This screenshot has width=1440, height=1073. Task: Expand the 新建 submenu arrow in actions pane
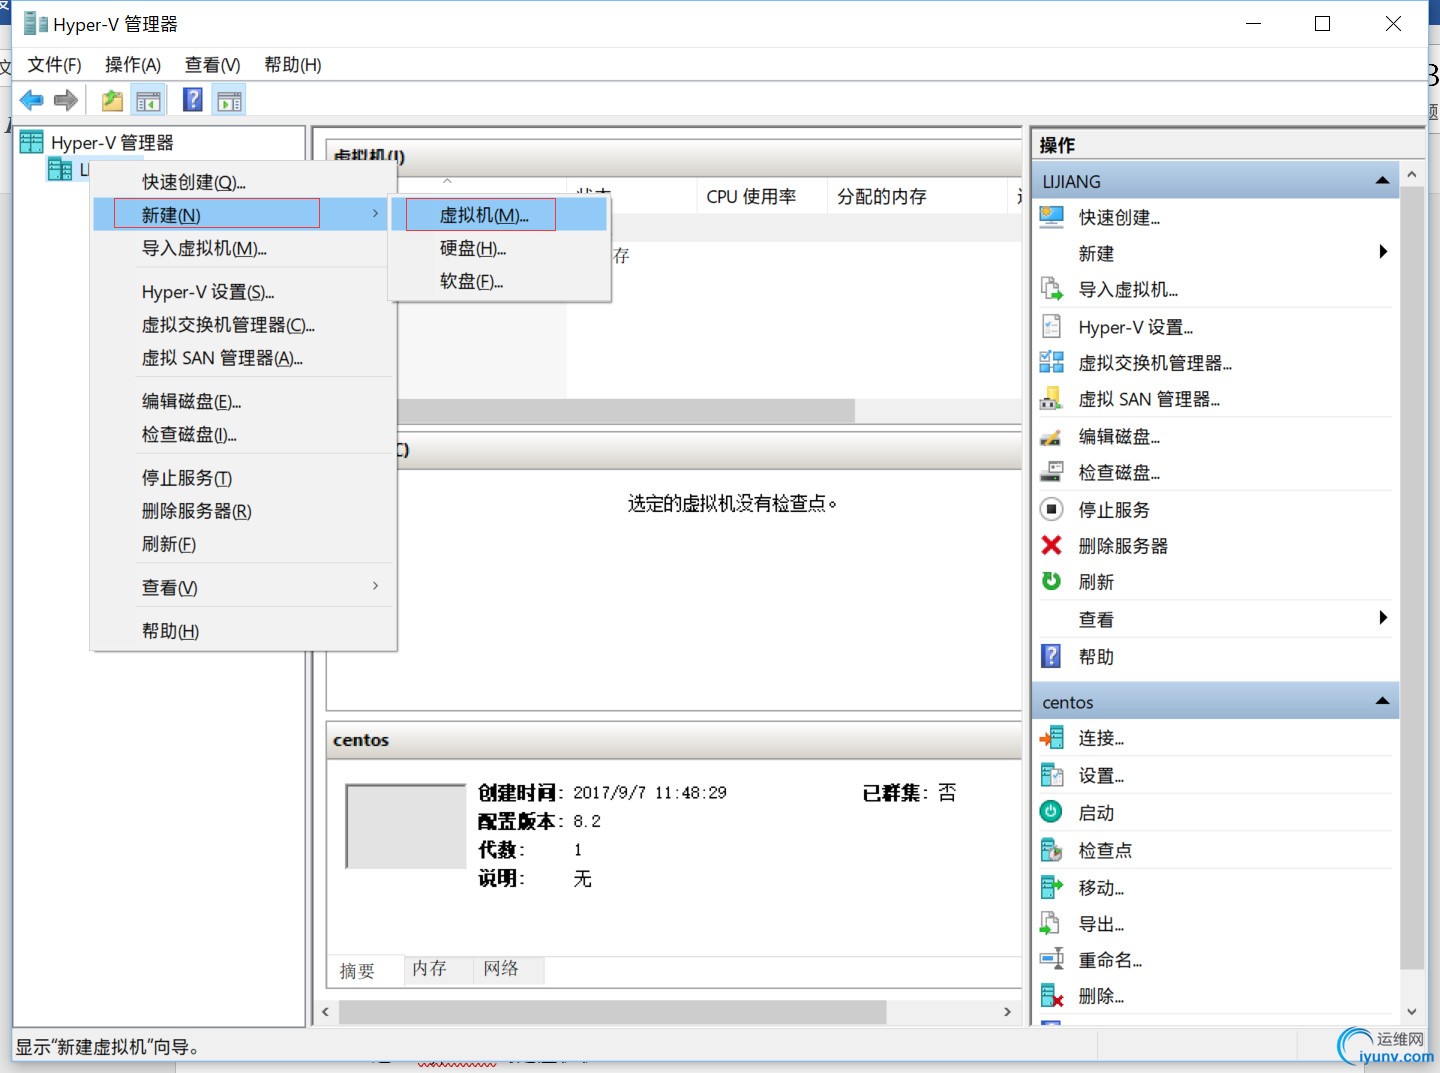[x=1383, y=252]
